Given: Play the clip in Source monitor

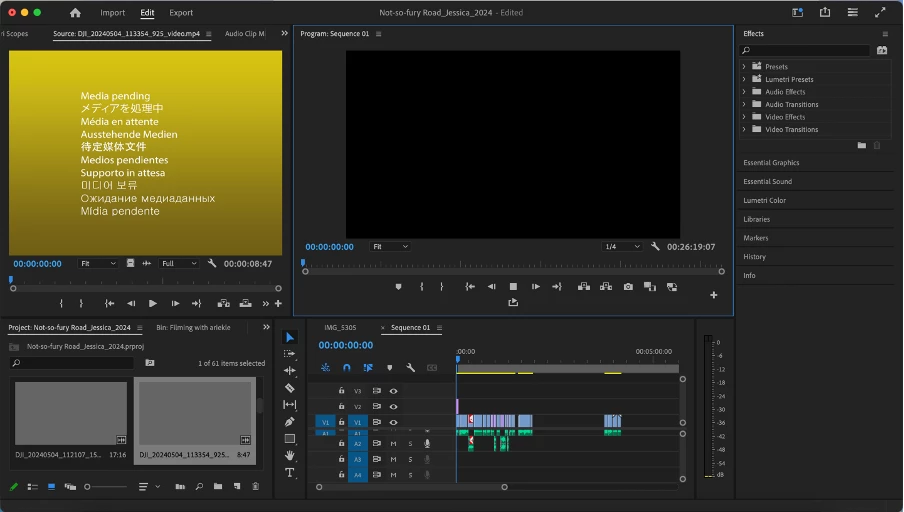Looking at the screenshot, I should click(153, 303).
